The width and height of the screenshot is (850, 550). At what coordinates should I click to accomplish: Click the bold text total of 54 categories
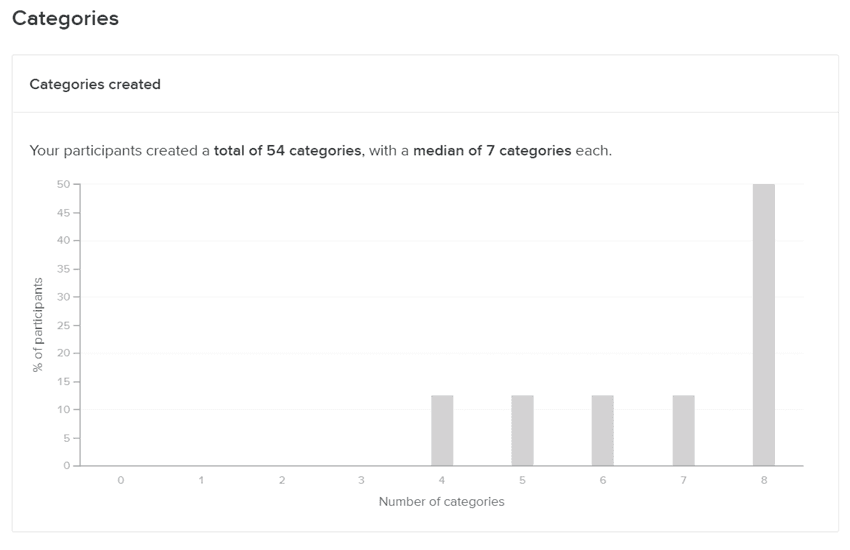[x=287, y=151]
